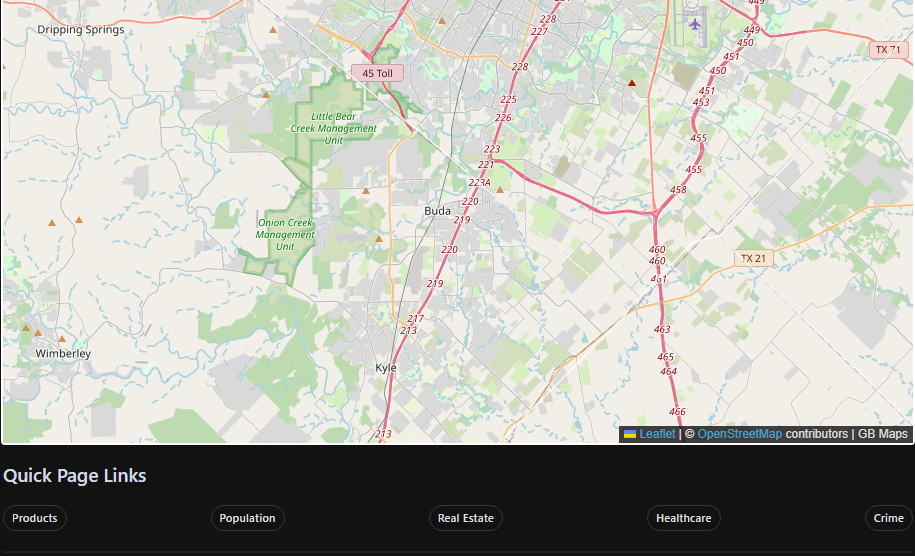Click the 45 Toll road shield

point(378,74)
